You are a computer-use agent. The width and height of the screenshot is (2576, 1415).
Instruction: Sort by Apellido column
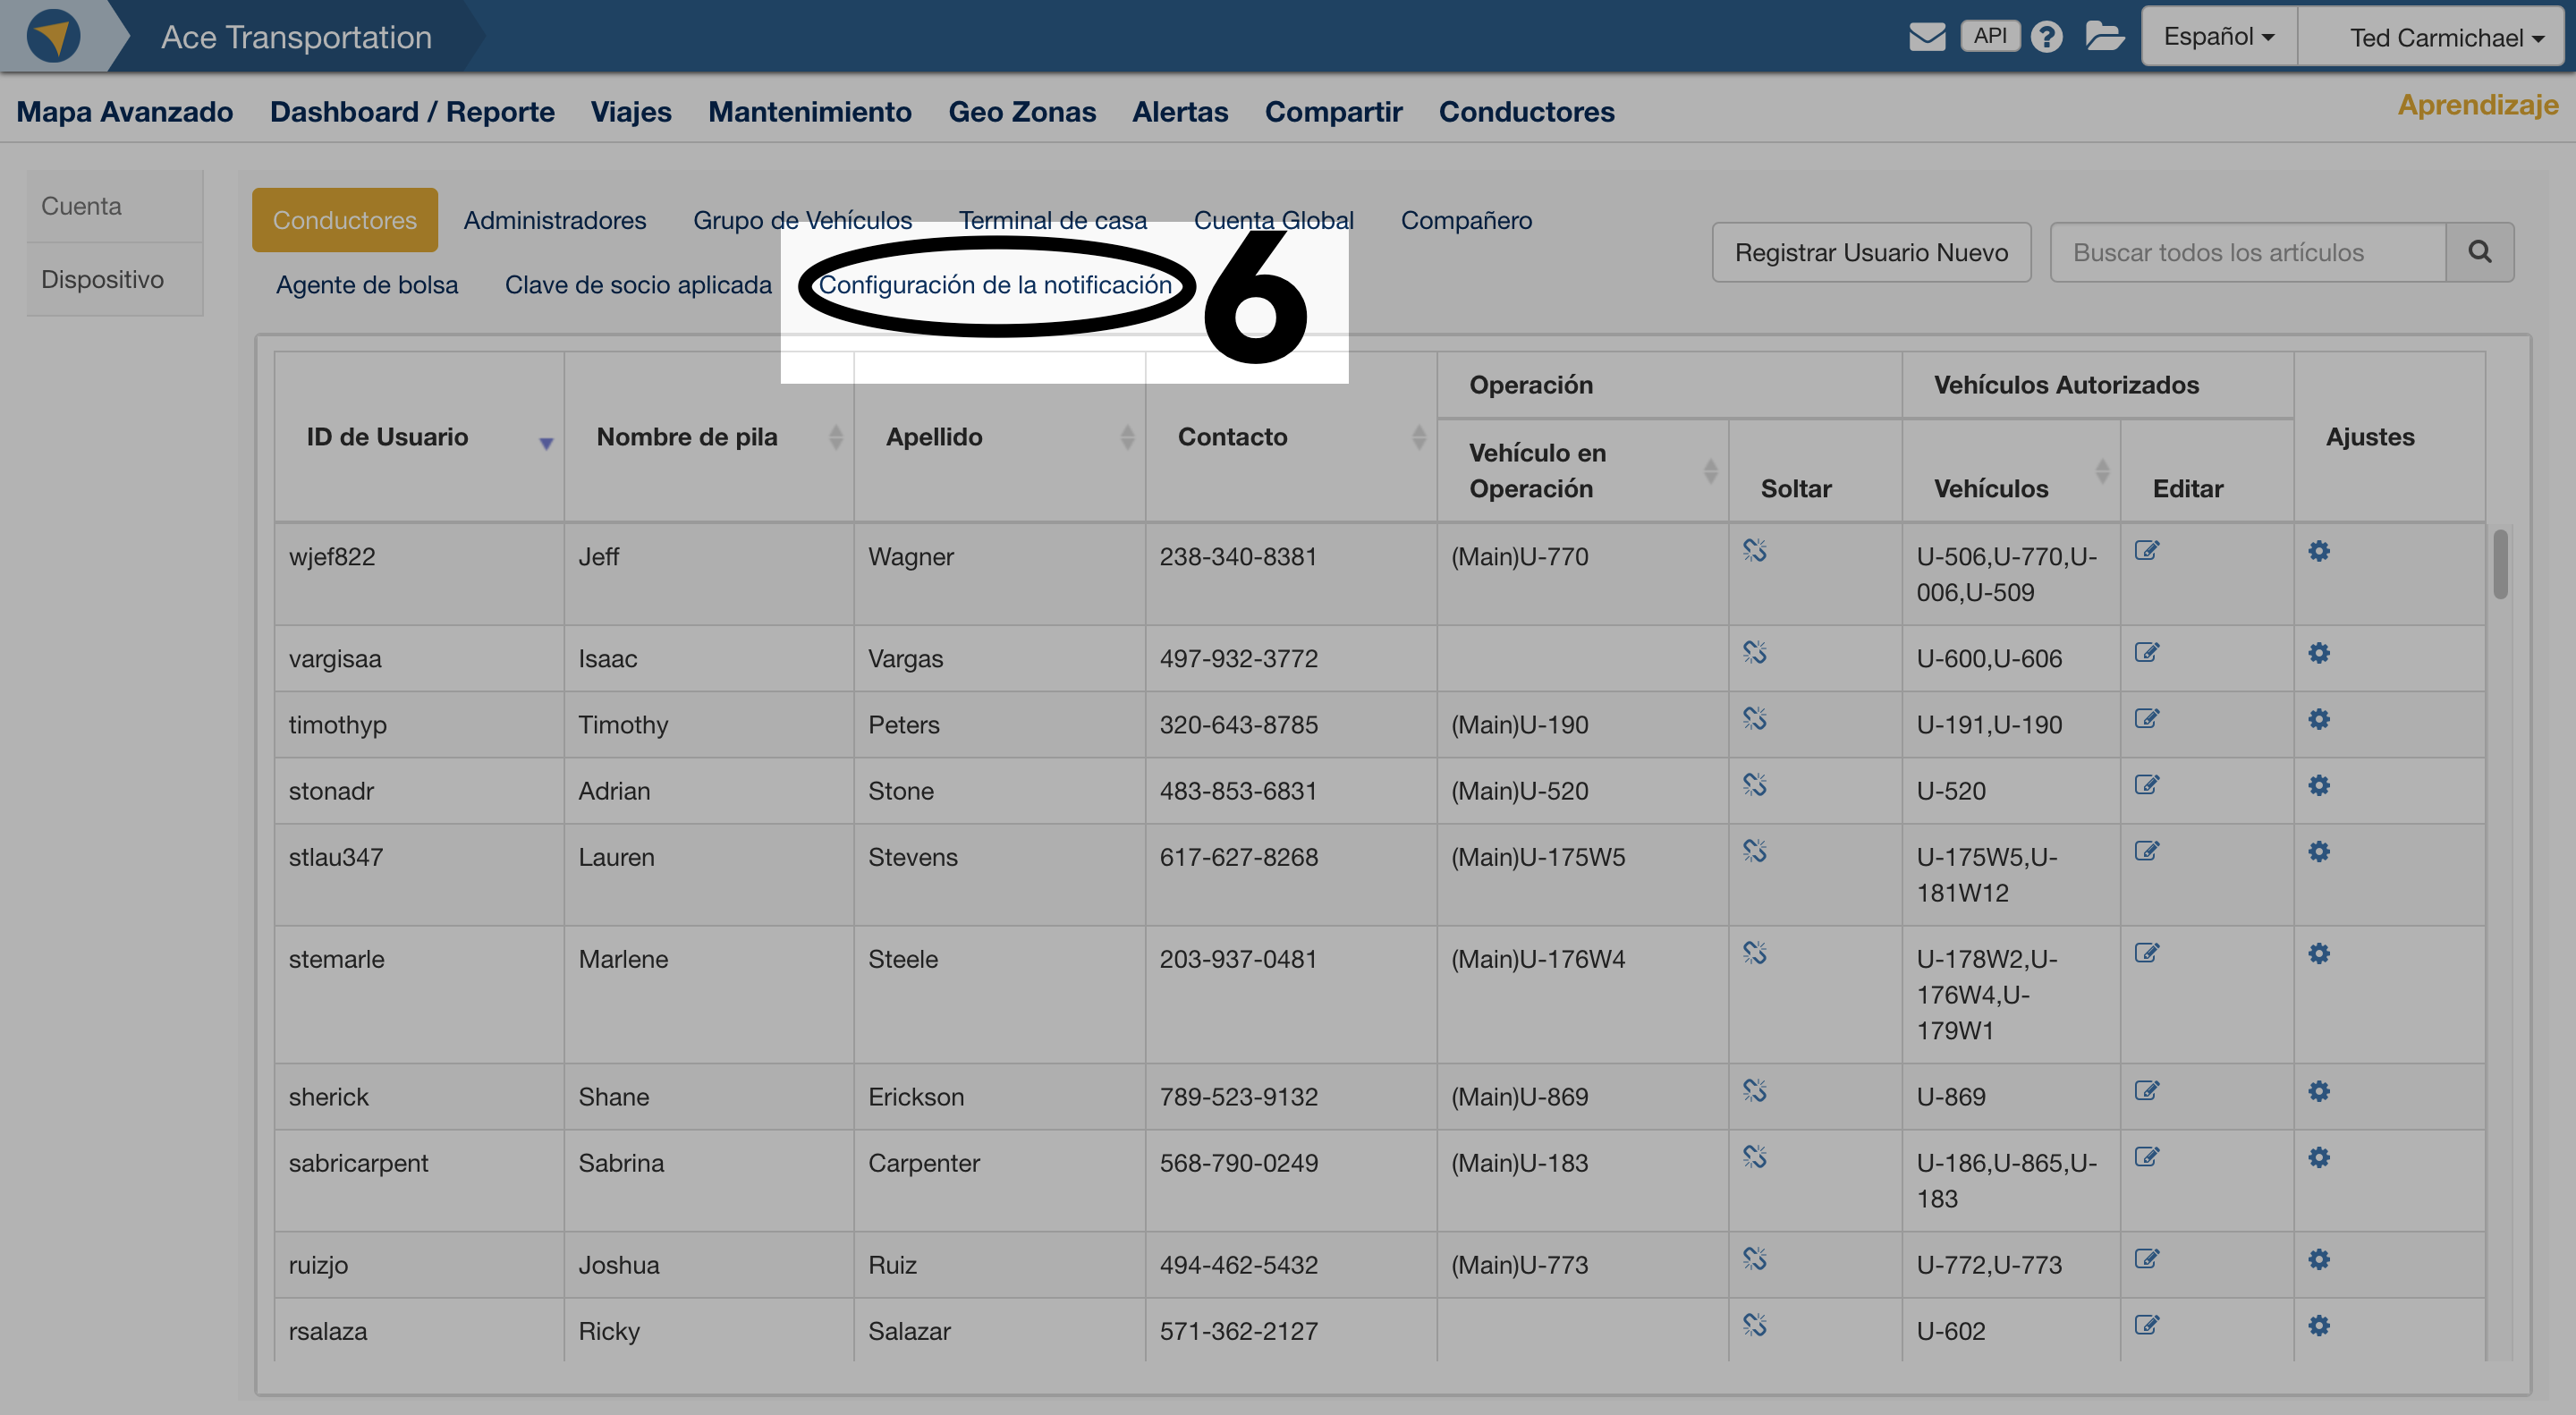999,437
